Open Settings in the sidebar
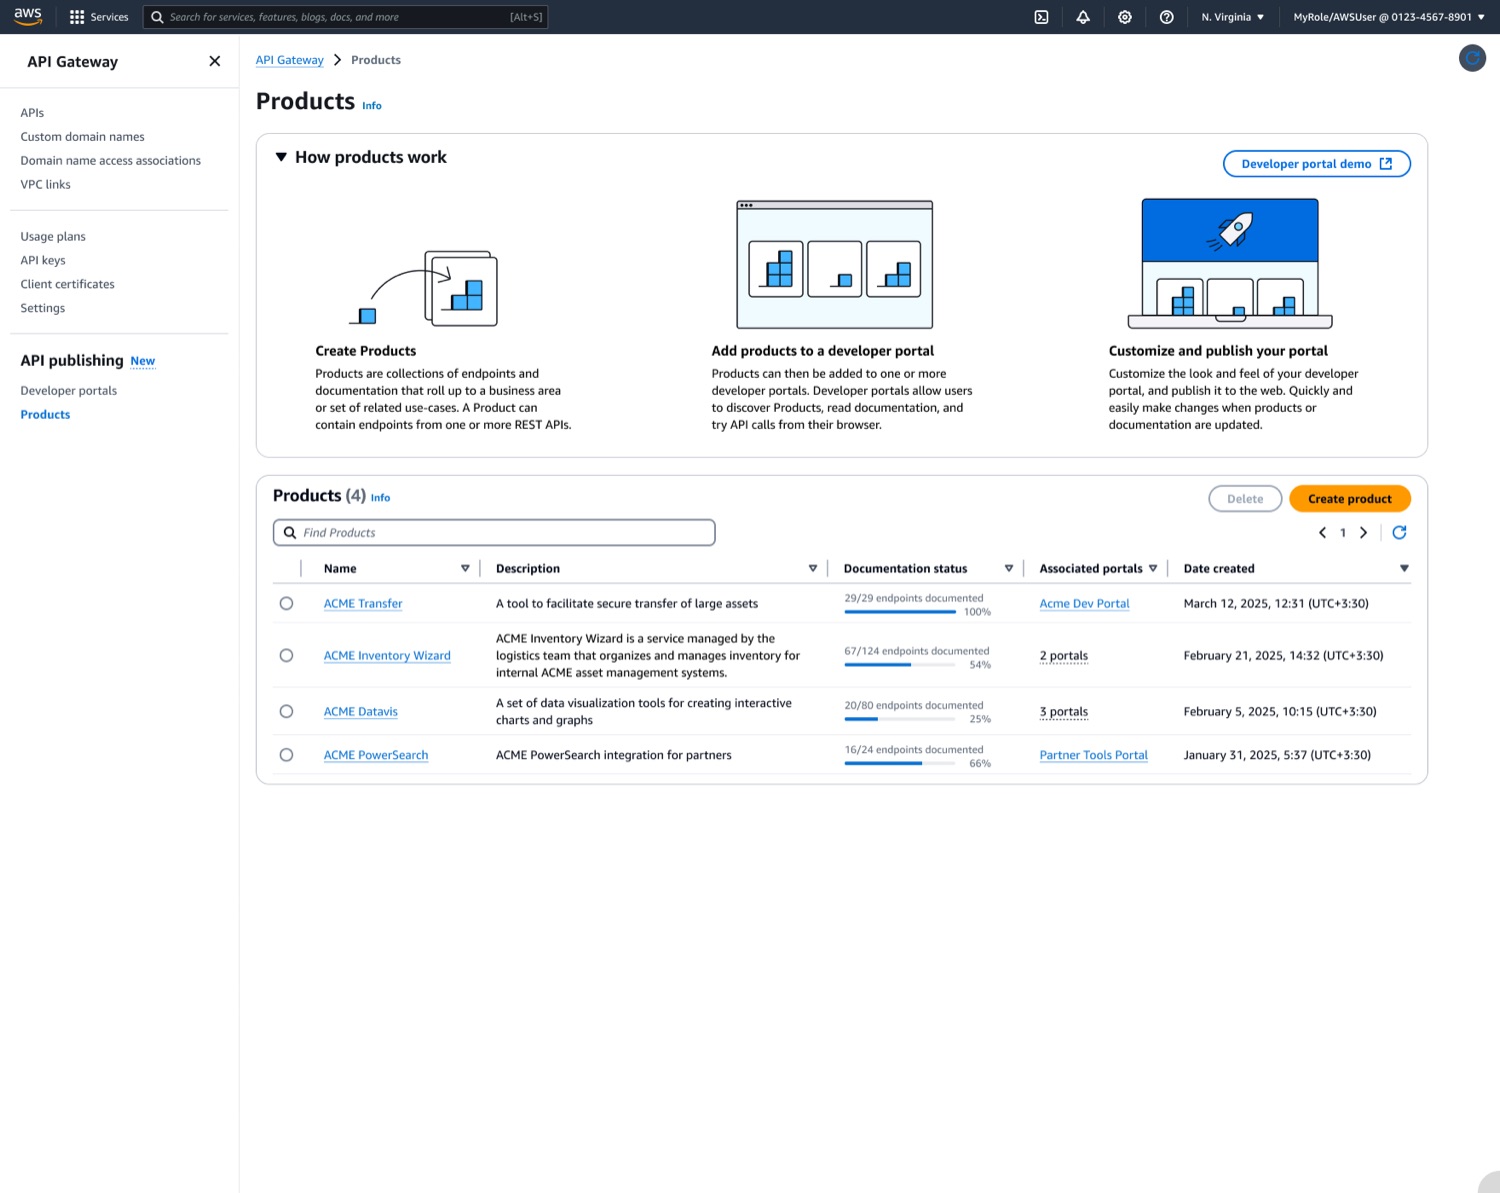 (42, 309)
